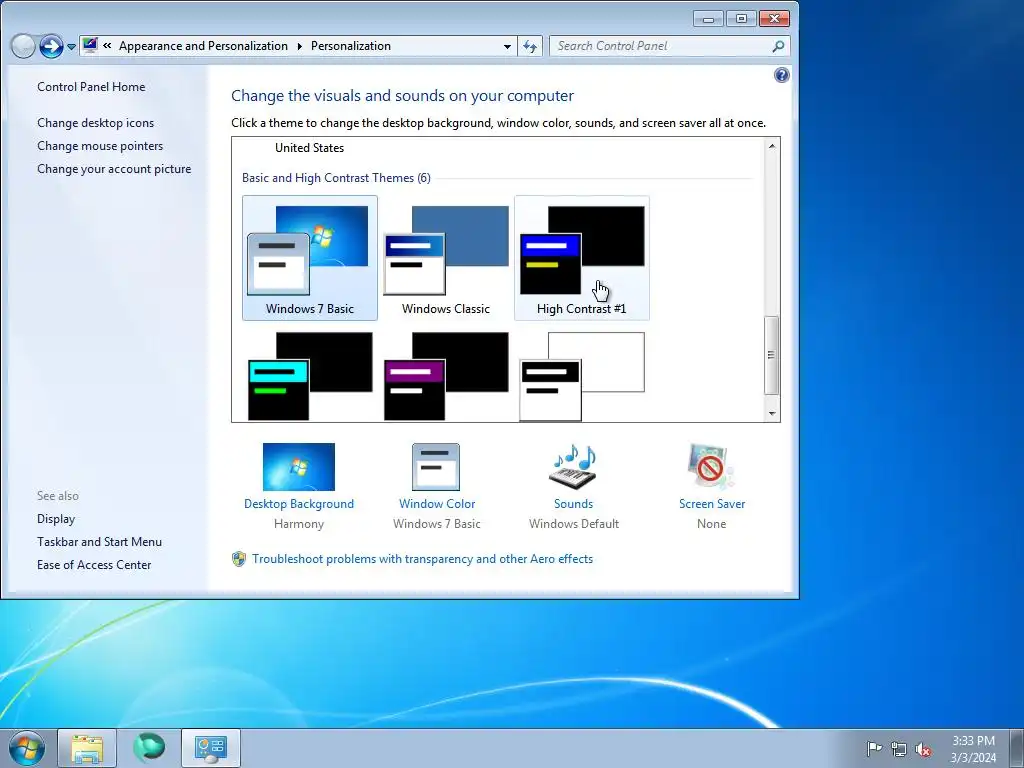The height and width of the screenshot is (768, 1024).
Task: Open the Action Center flag tray icon
Action: tap(874, 748)
